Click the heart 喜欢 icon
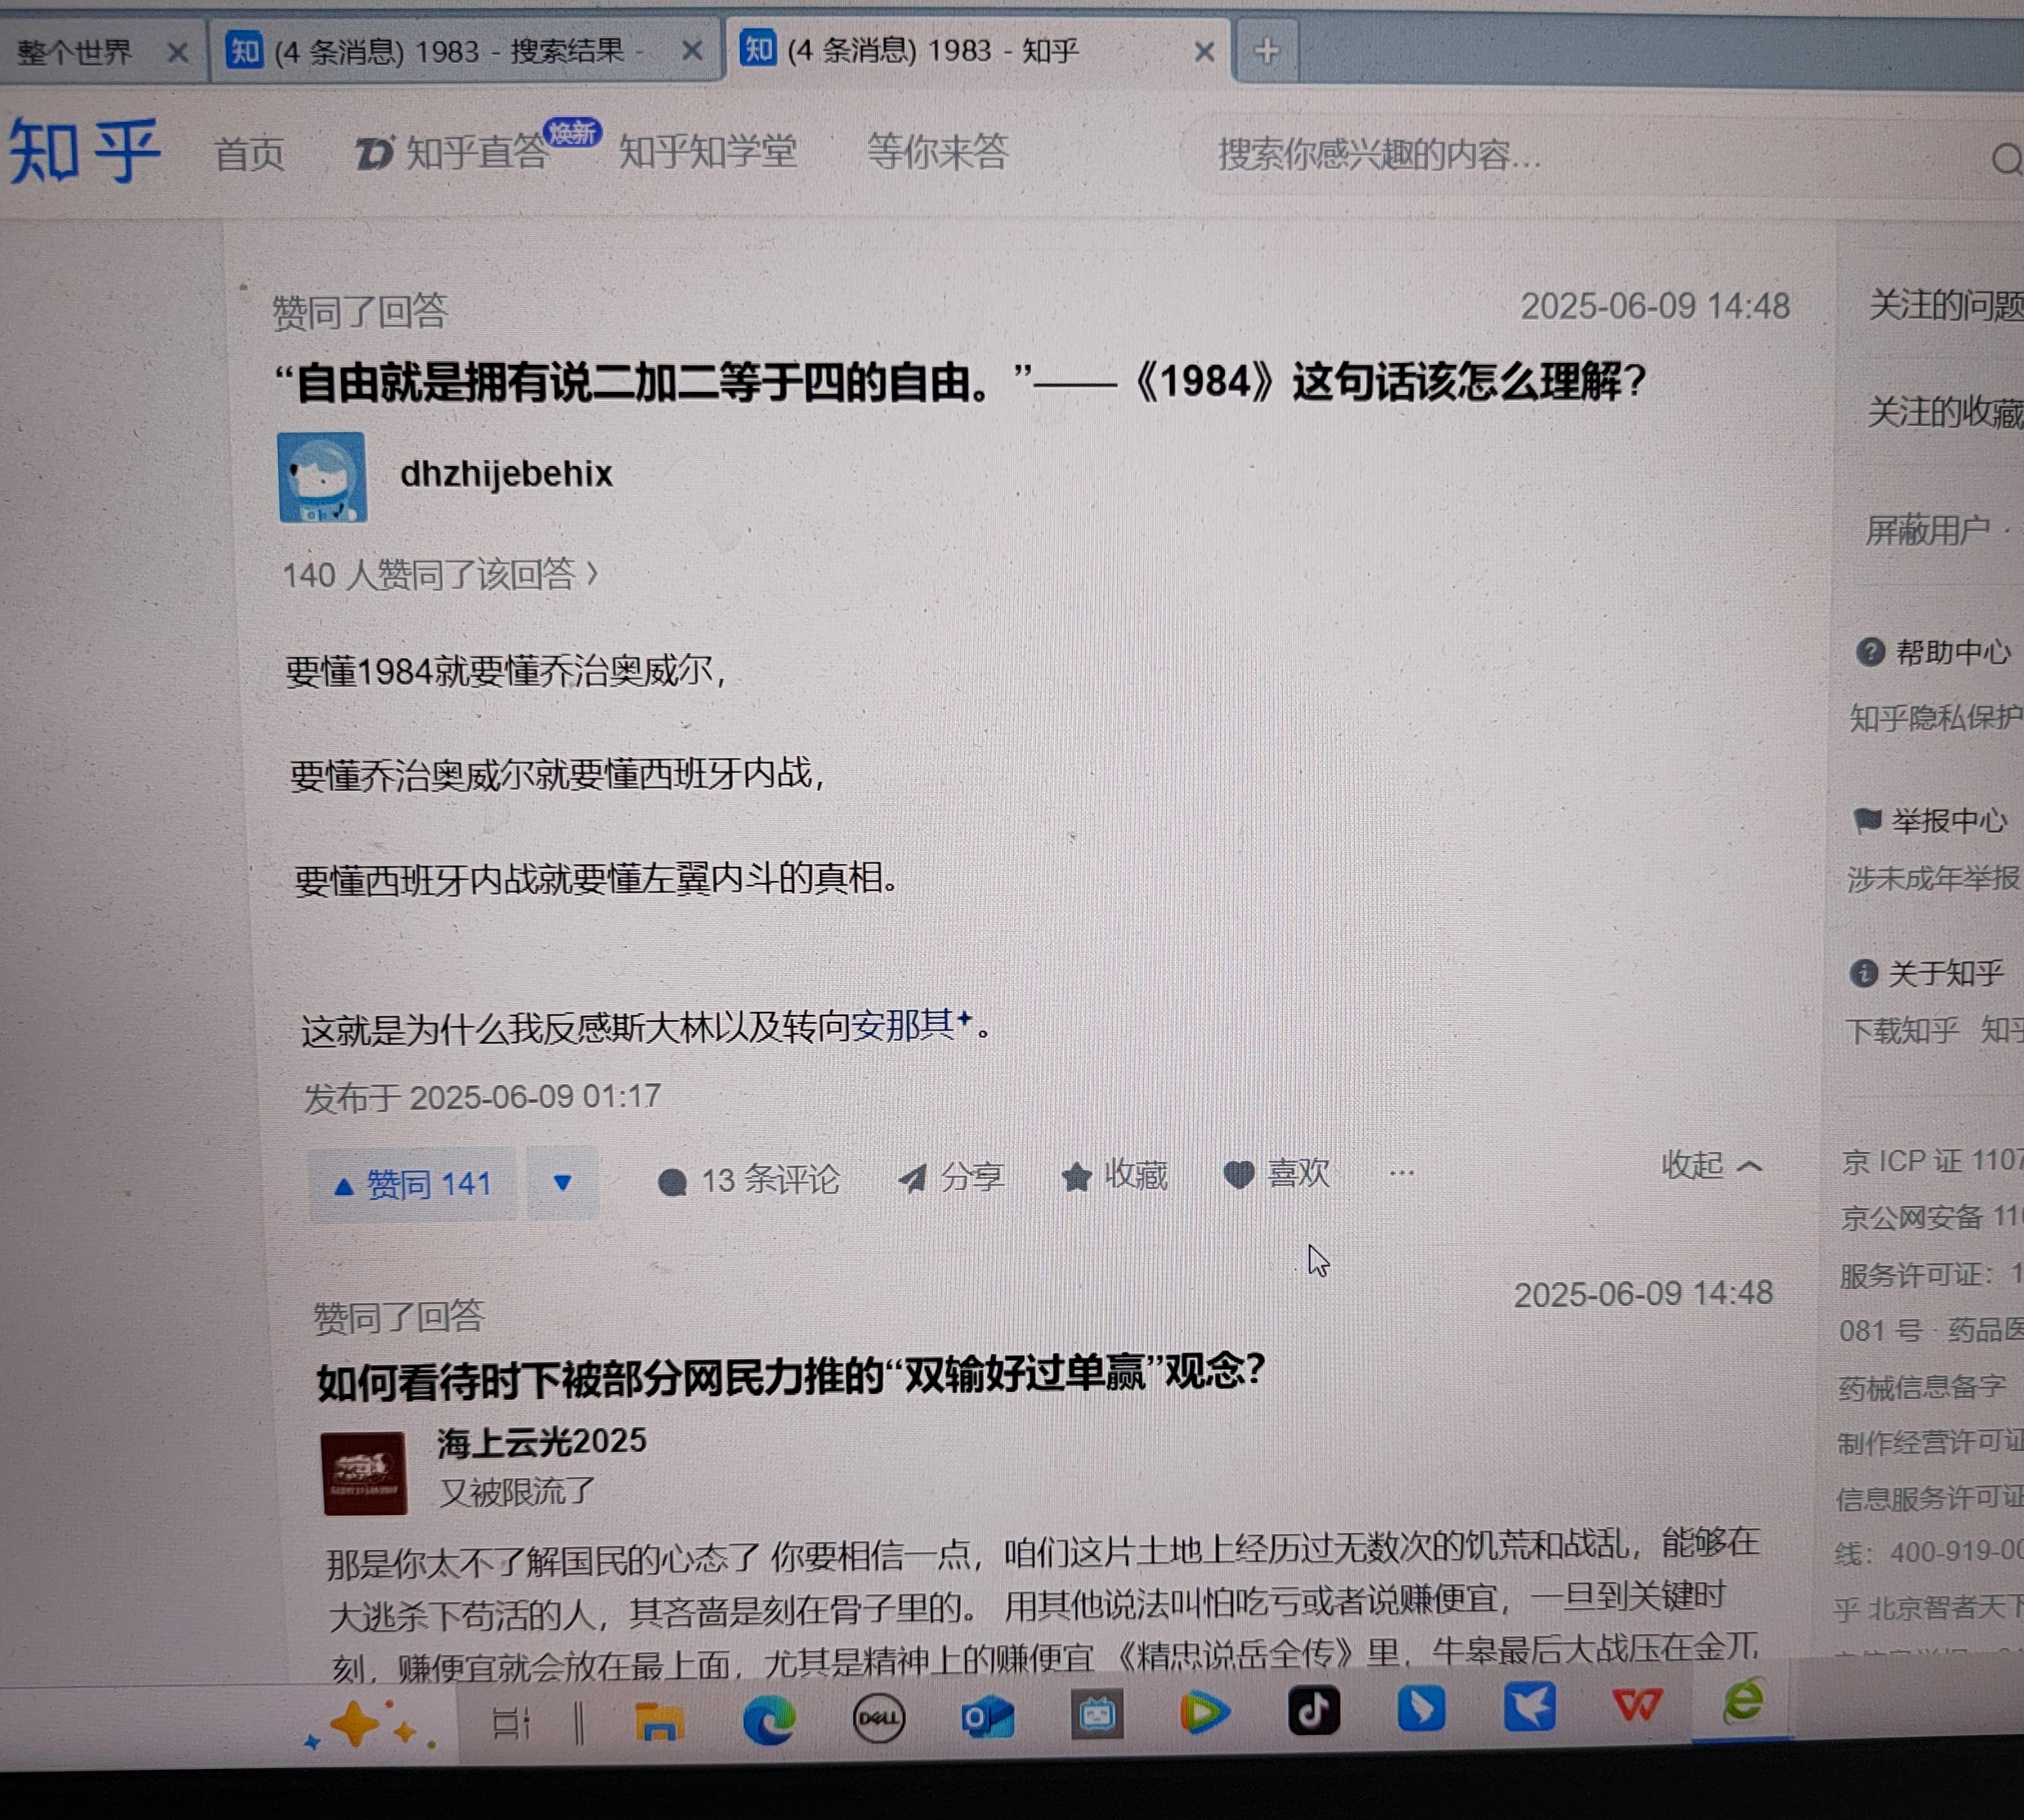 (1239, 1175)
